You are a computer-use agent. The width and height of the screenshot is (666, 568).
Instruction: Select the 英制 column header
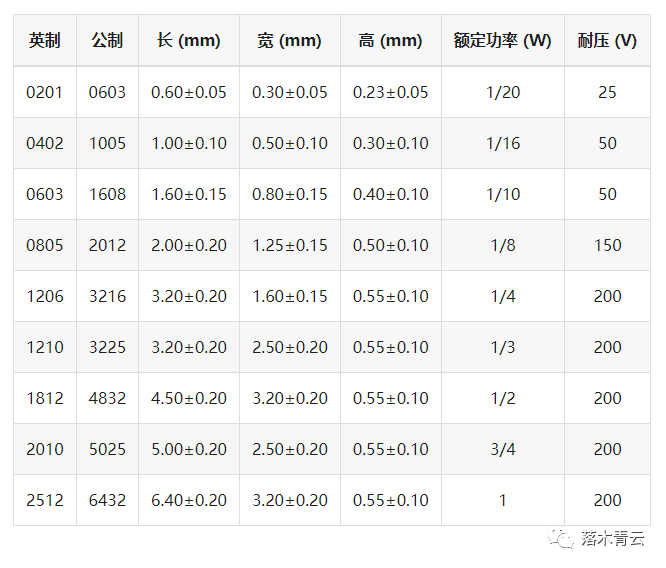(45, 41)
